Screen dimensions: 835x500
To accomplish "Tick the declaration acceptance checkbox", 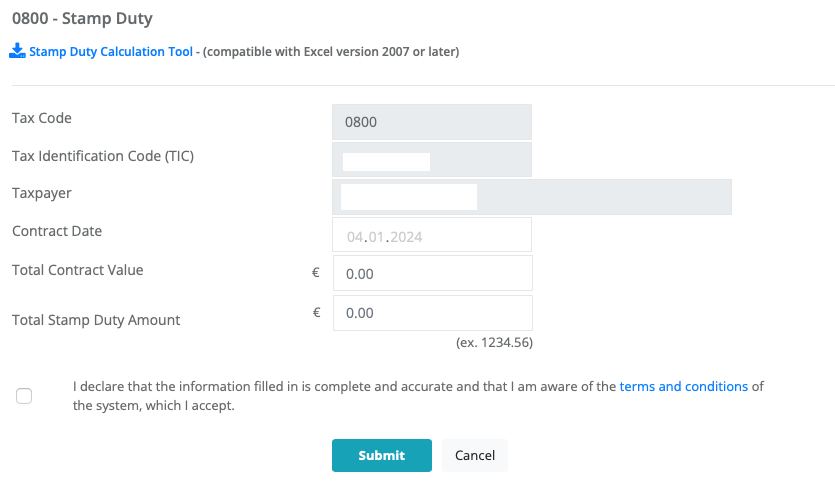I will (24, 396).
